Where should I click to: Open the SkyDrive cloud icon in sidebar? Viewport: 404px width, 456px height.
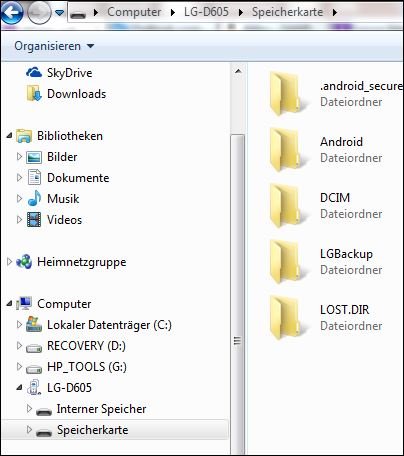click(34, 72)
